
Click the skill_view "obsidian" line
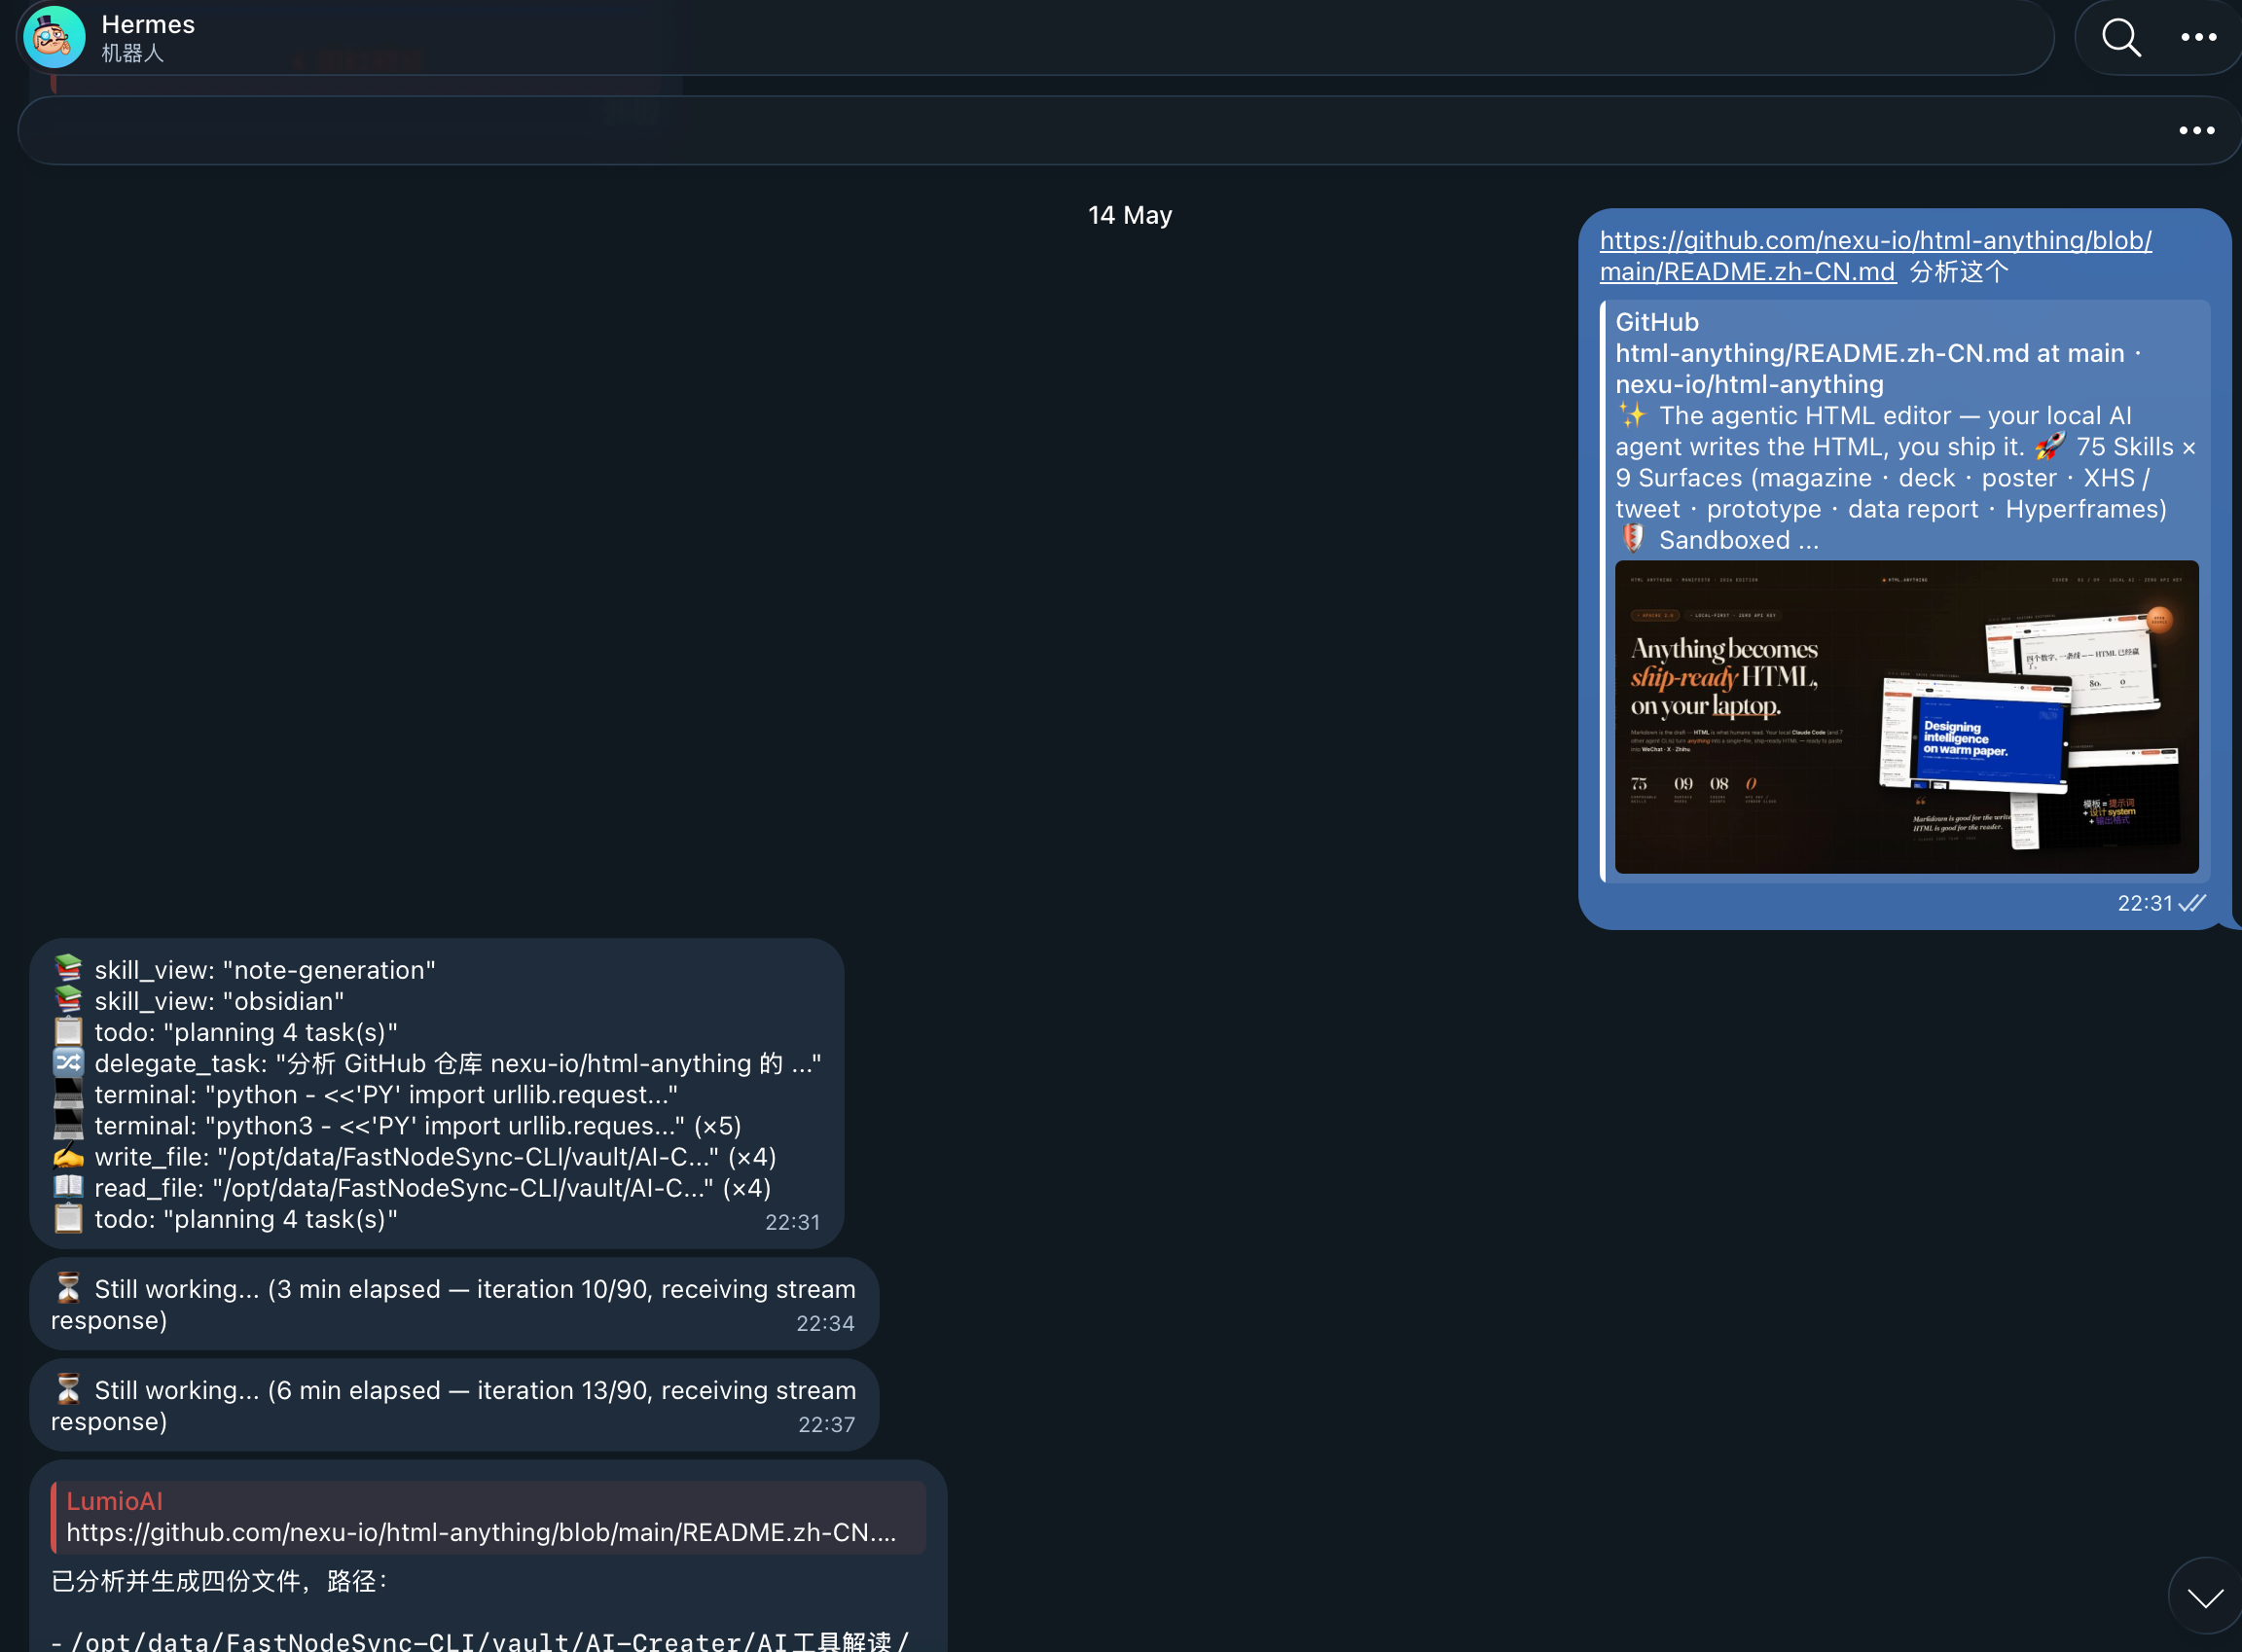tap(220, 1001)
